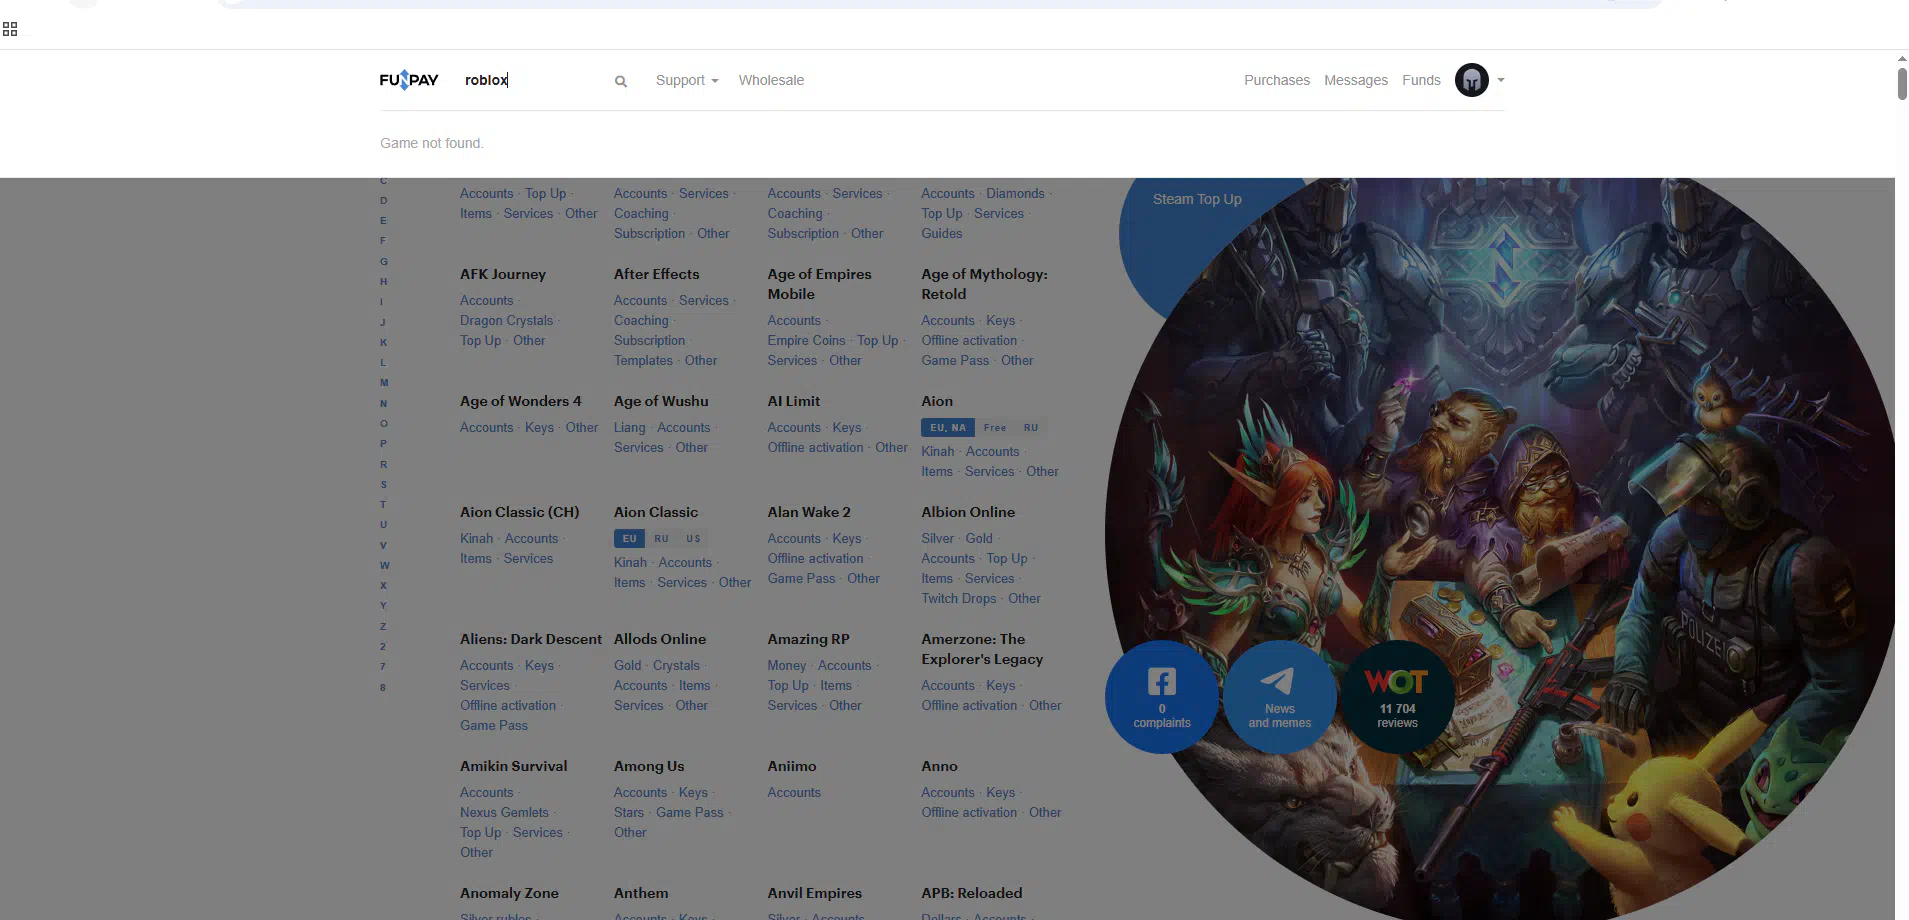Open the Alan Wake 2 title

click(x=809, y=512)
